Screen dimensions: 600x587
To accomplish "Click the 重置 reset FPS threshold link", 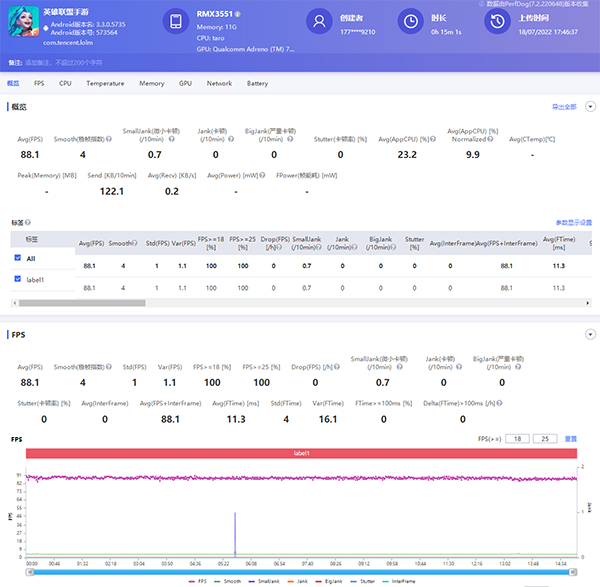I will pyautogui.click(x=571, y=439).
